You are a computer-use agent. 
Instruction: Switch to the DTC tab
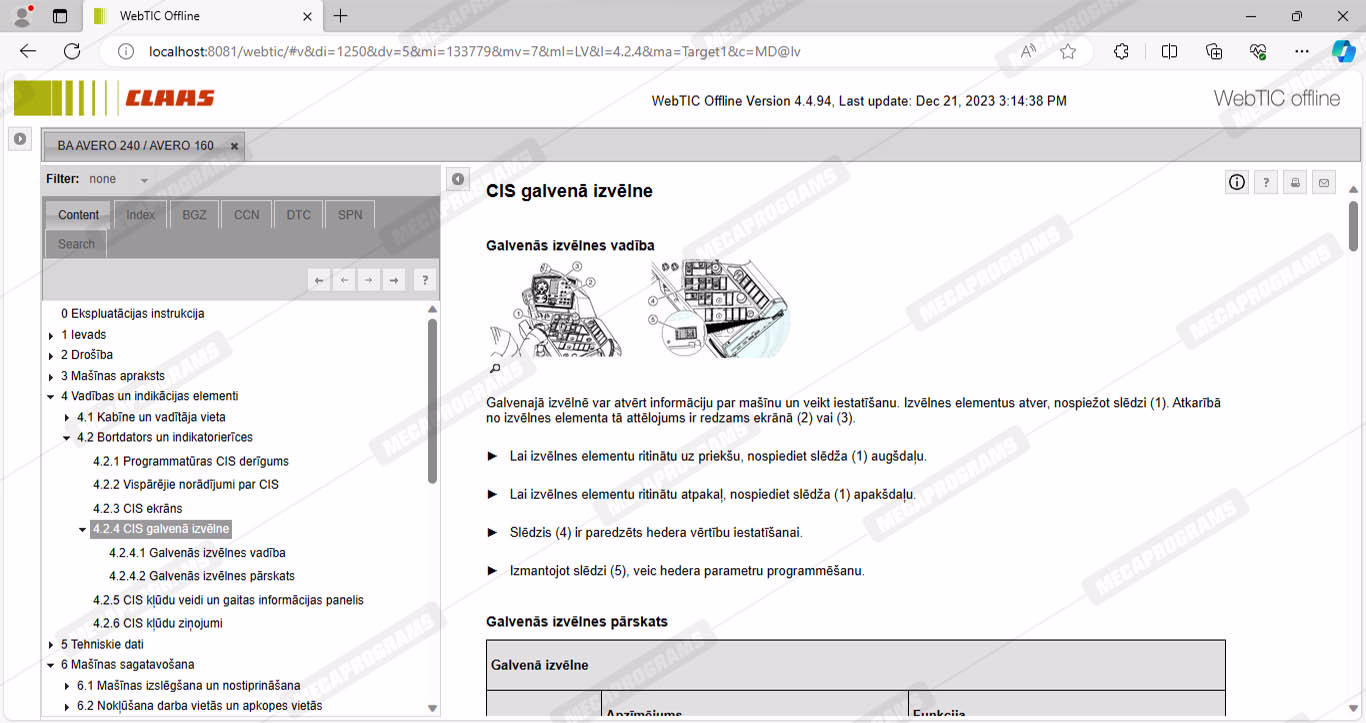298,215
